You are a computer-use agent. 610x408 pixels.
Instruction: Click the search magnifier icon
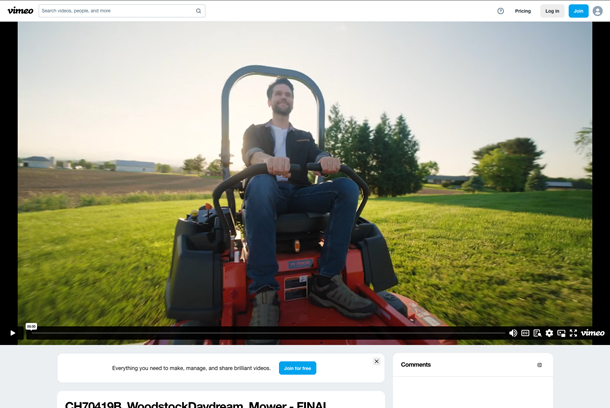click(198, 11)
